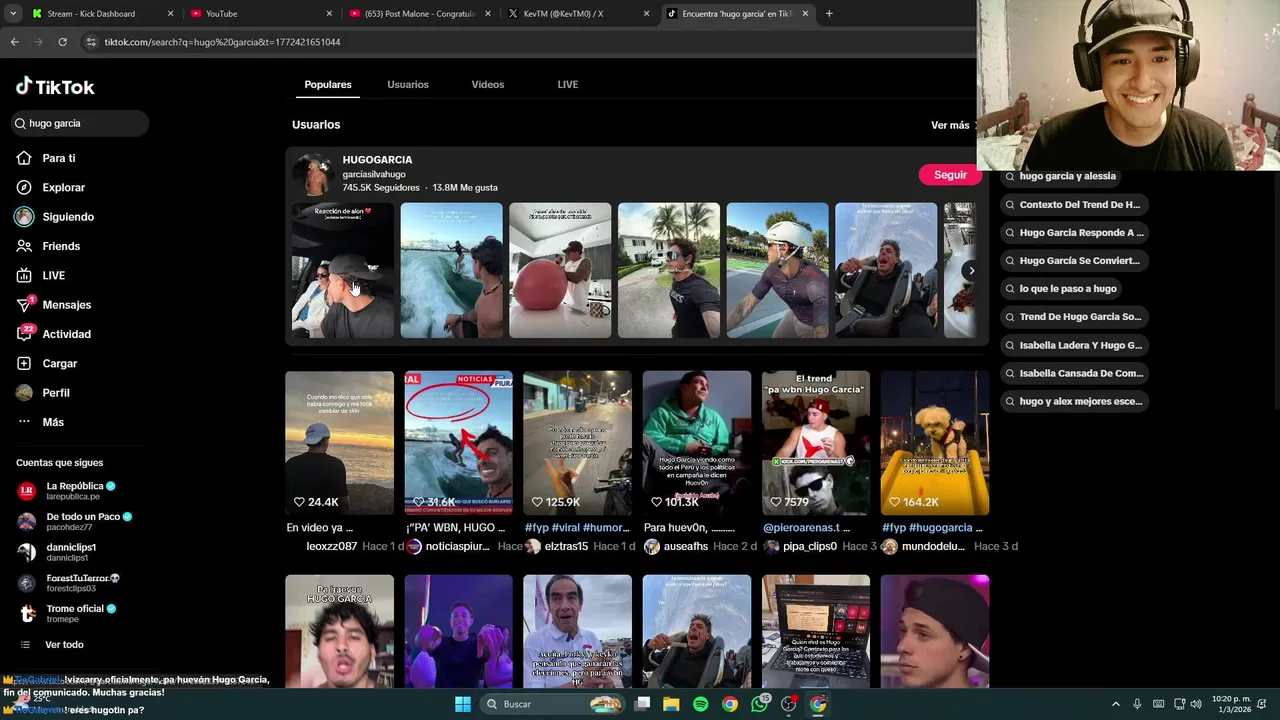Open HUGOGARCIA profile avatar
The image size is (1280, 720).
point(314,176)
